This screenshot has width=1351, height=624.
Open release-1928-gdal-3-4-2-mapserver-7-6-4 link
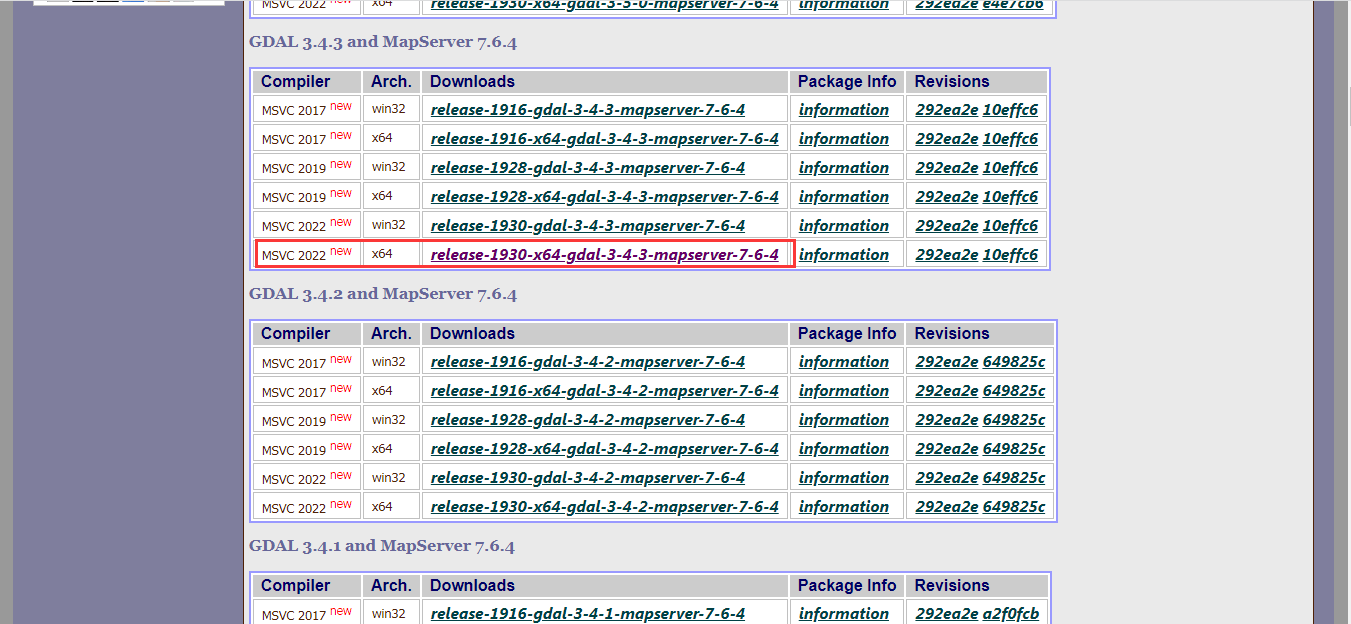[x=588, y=420]
